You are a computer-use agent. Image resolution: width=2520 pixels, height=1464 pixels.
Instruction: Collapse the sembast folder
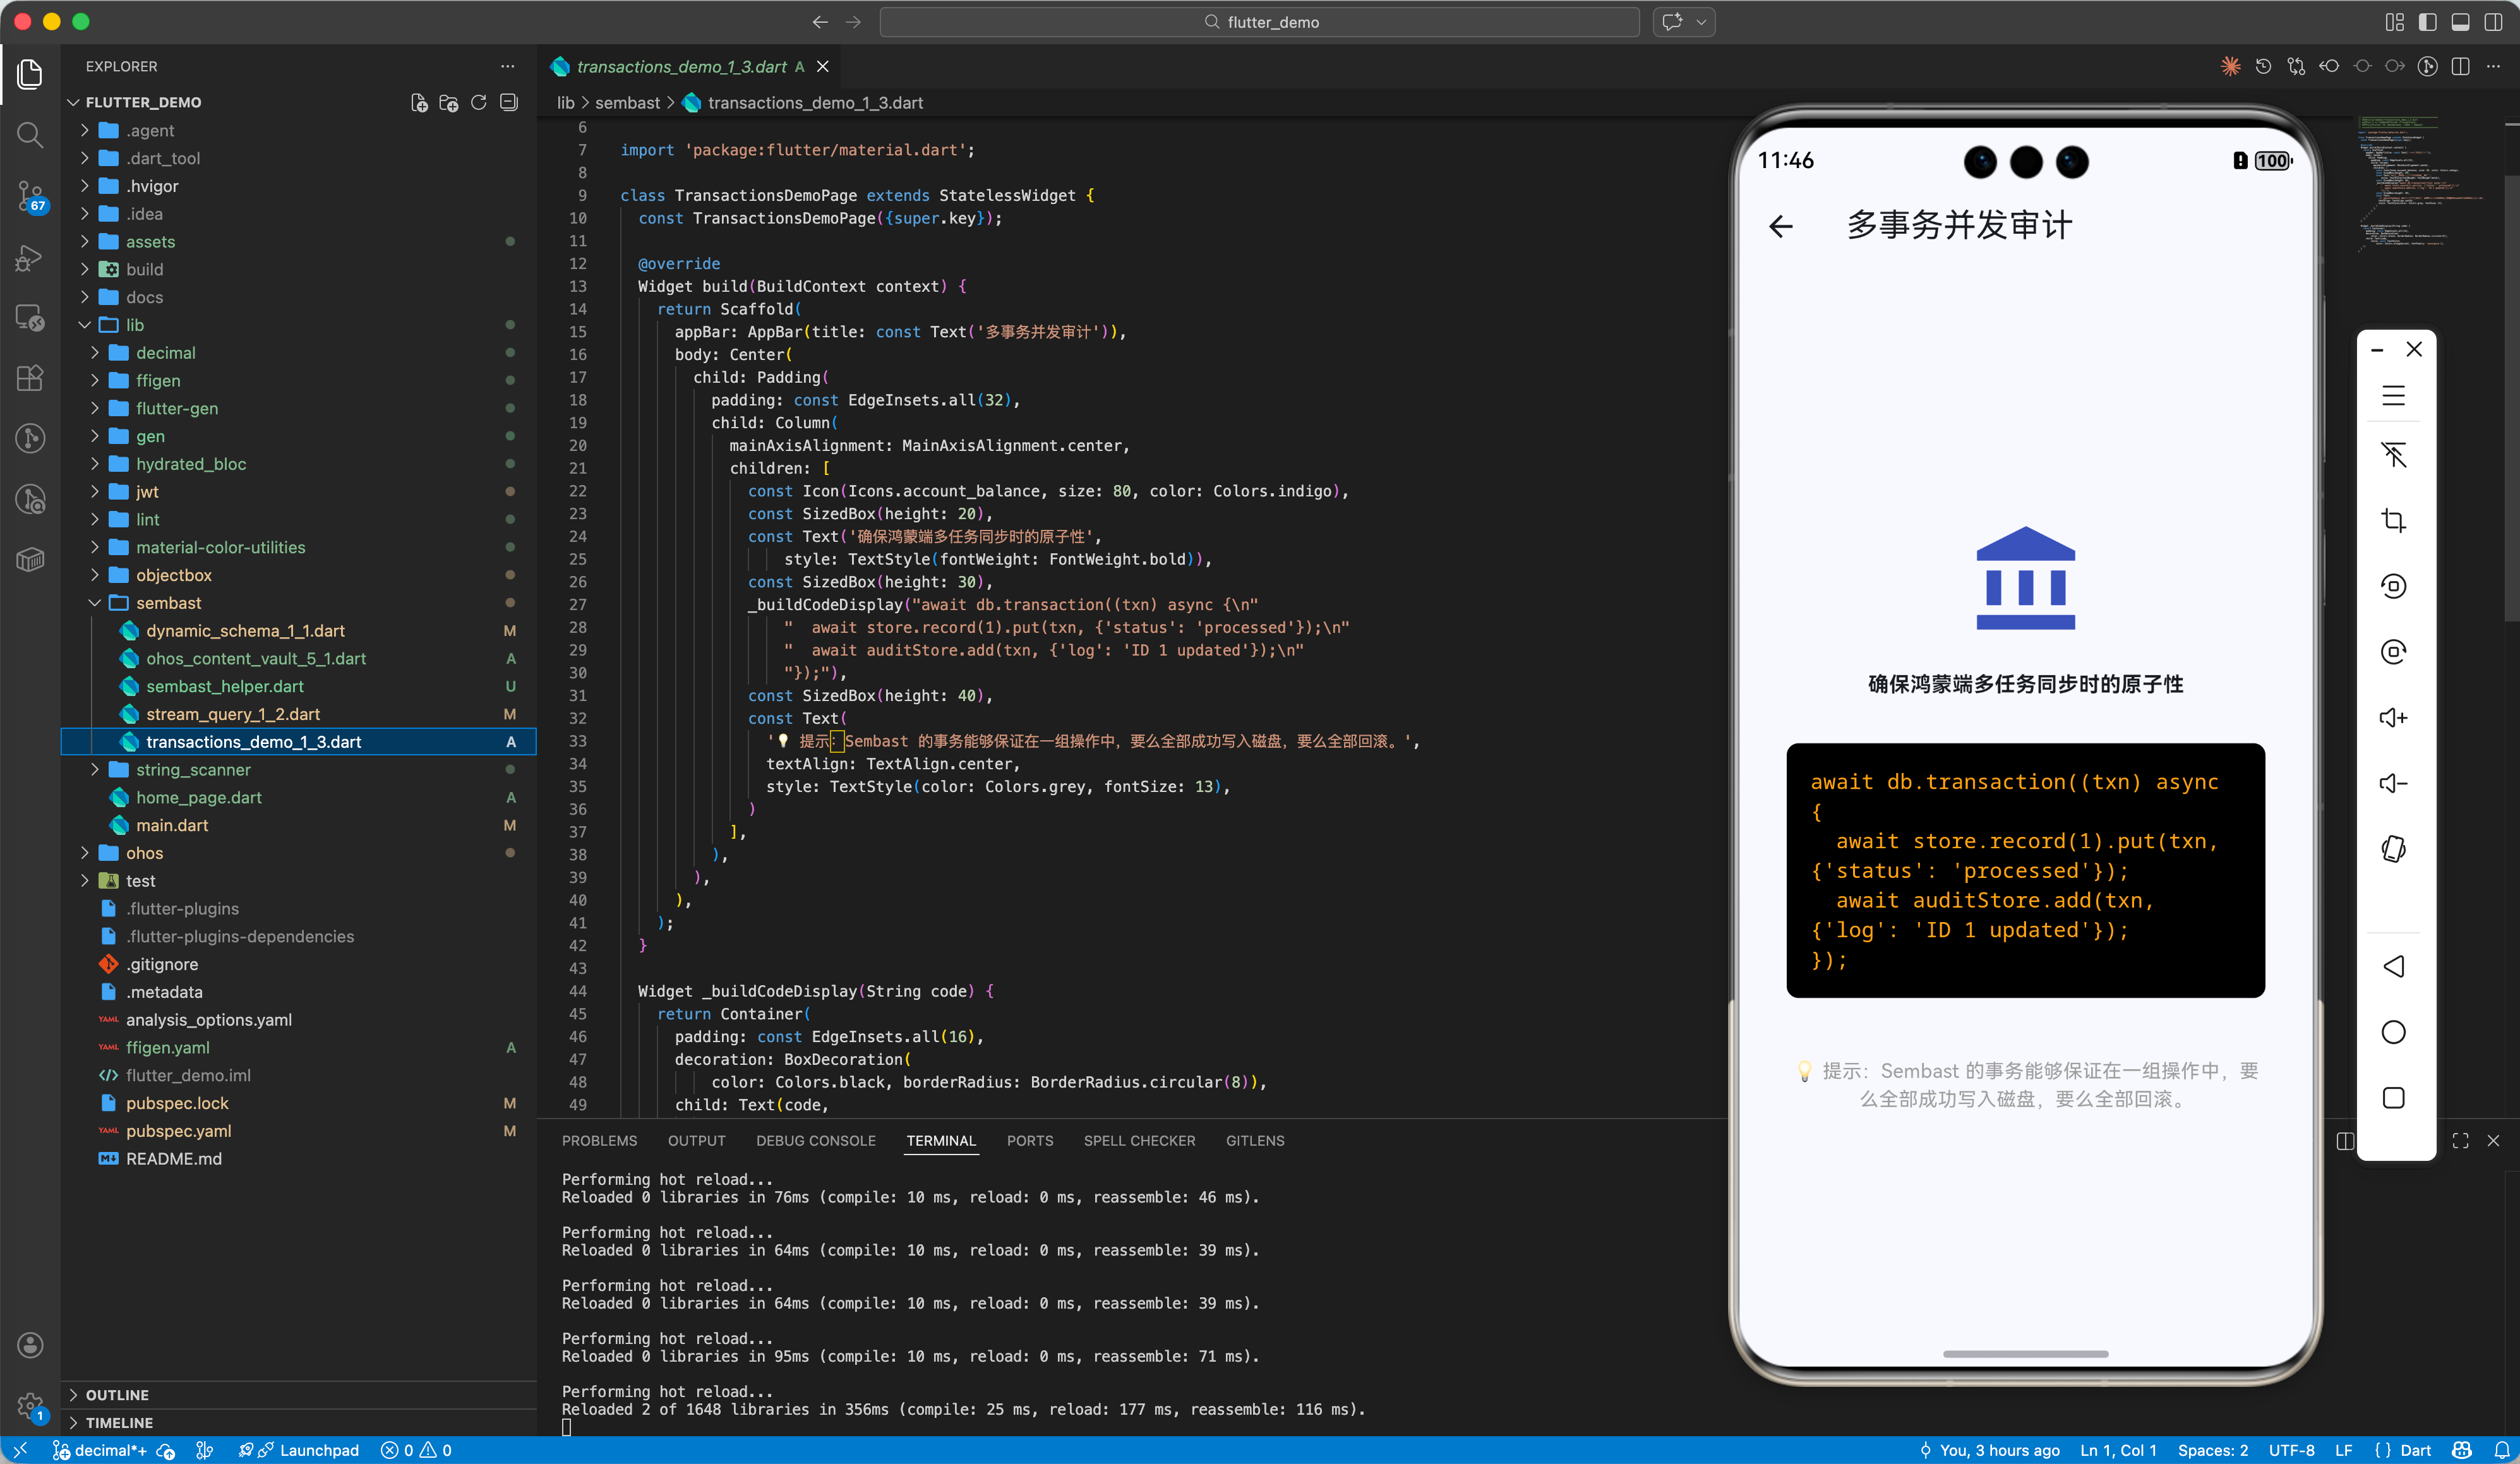pos(168,603)
